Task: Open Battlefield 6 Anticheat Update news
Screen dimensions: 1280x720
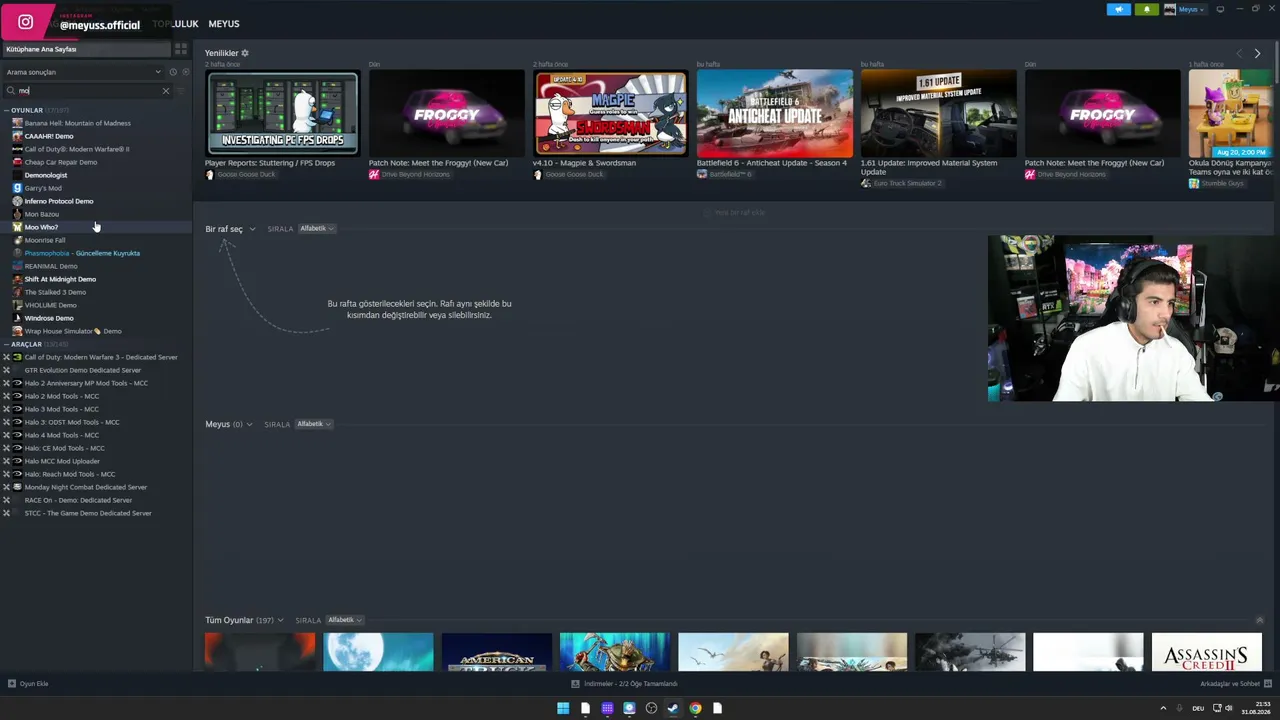Action: click(x=775, y=113)
